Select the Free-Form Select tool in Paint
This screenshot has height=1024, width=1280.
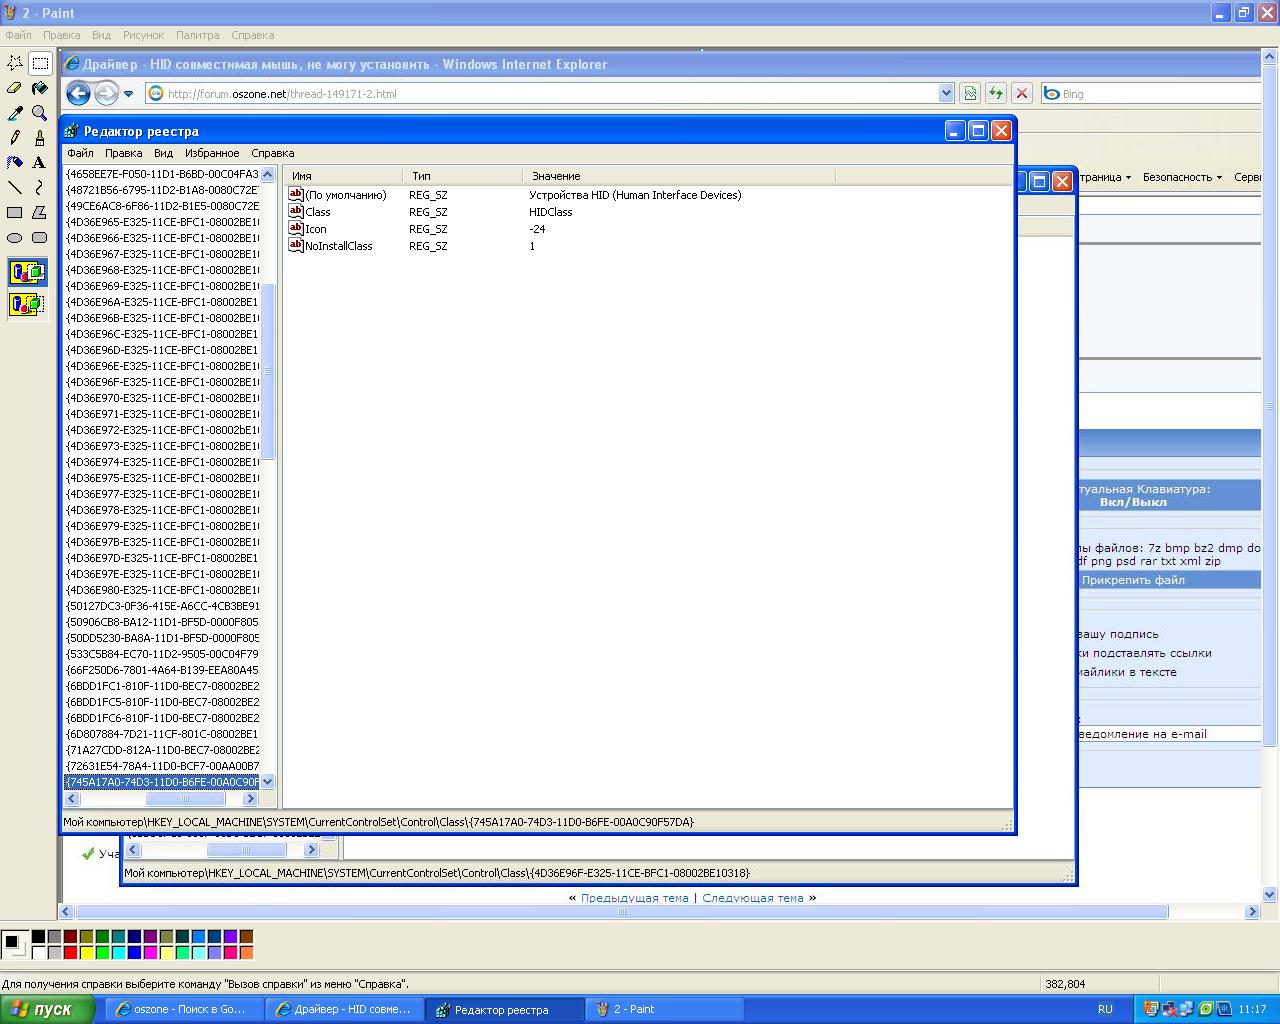pyautogui.click(x=15, y=63)
